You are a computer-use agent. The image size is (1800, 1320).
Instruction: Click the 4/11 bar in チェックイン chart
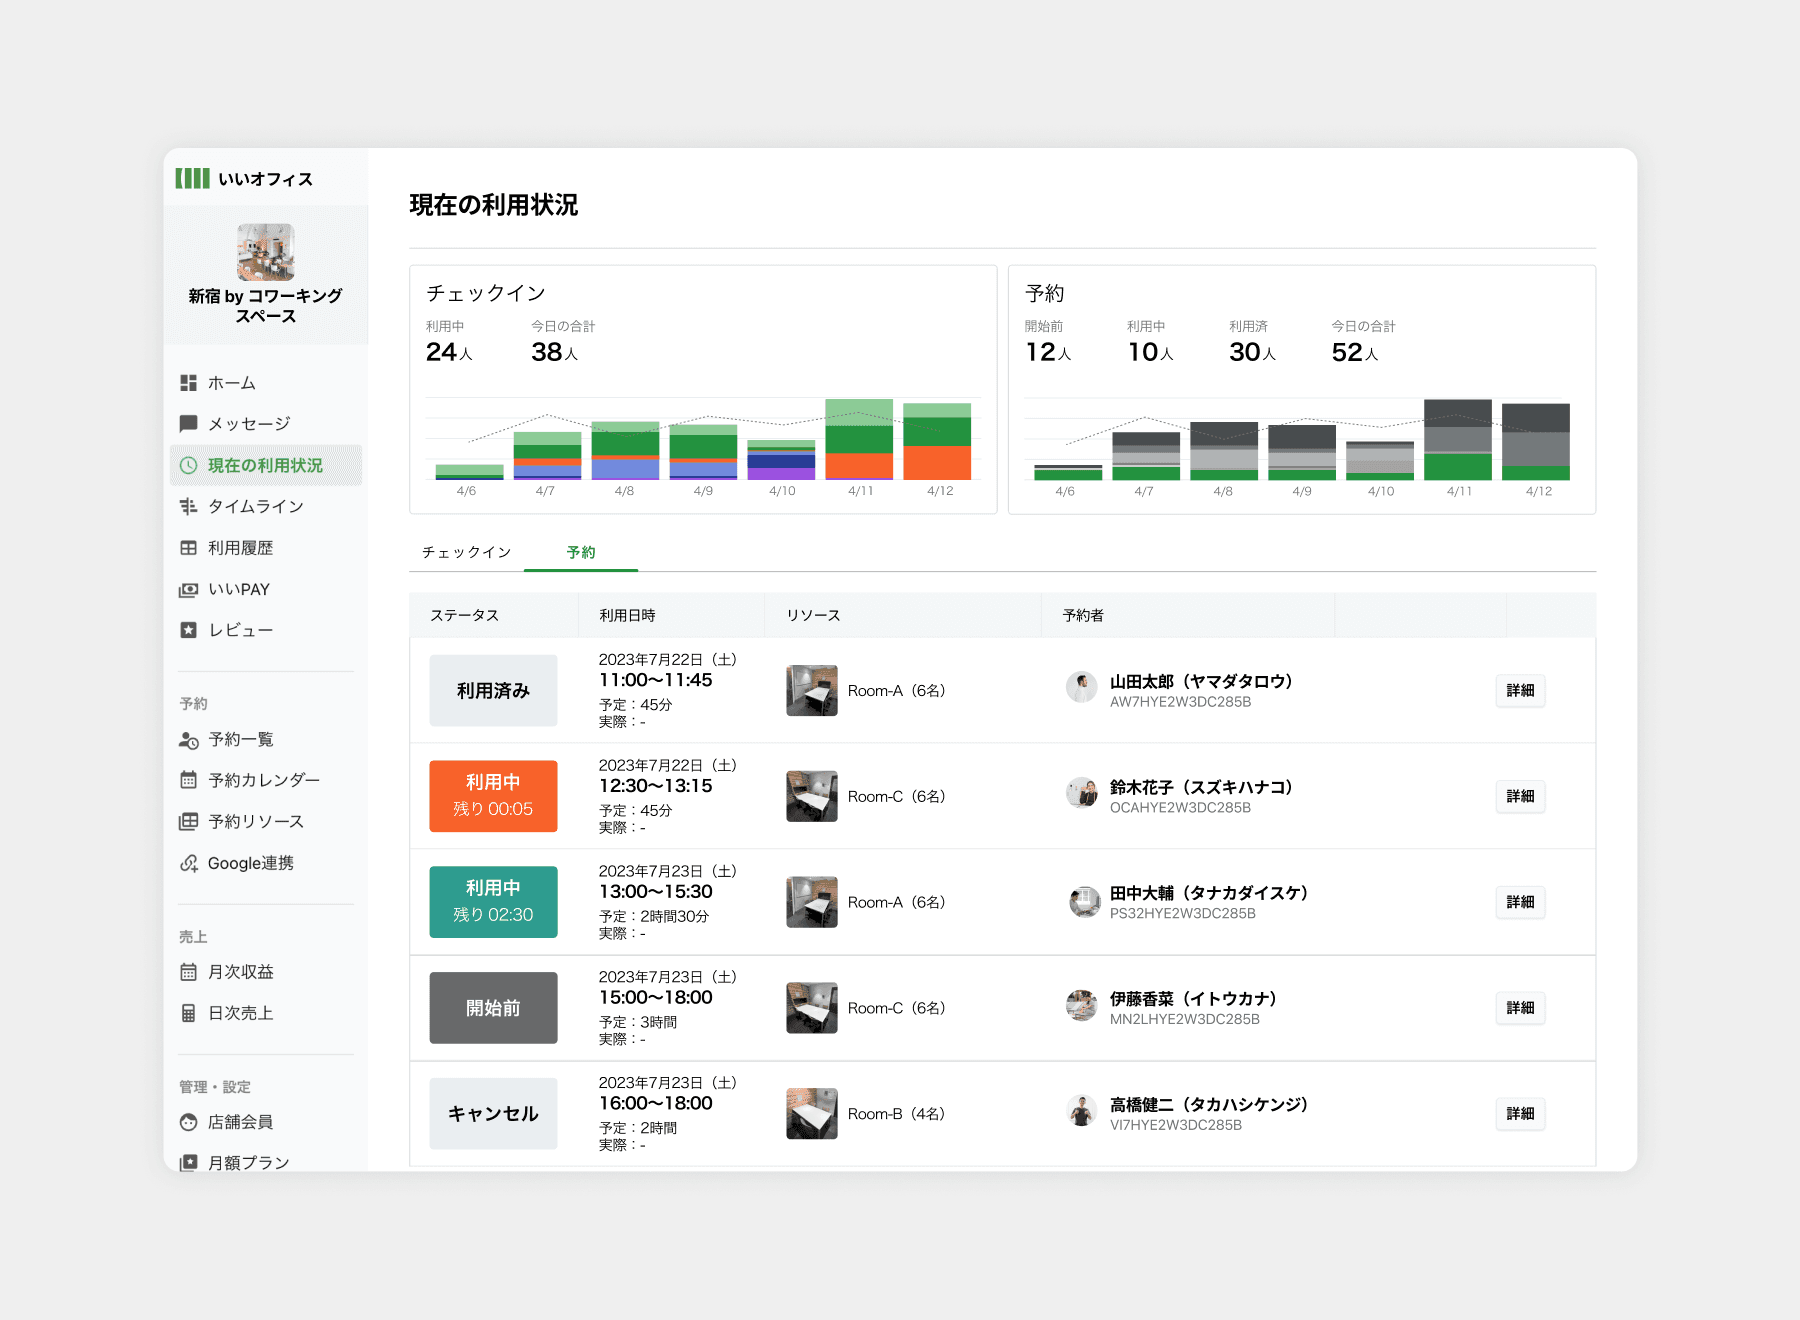pos(859,439)
